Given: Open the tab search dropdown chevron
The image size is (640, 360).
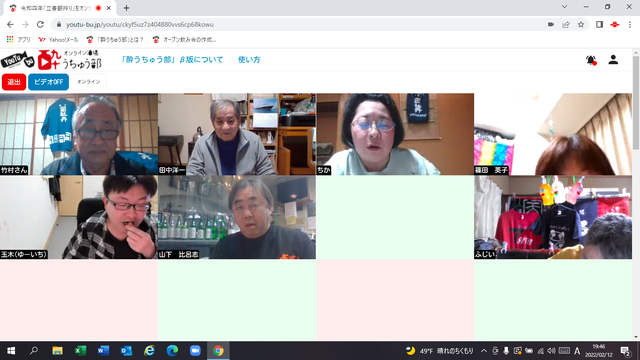Looking at the screenshot, I should (x=564, y=7).
